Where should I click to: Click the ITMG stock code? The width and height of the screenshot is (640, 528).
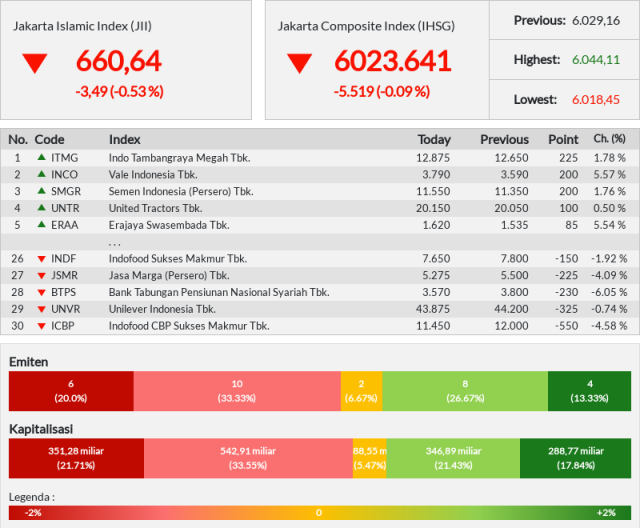[x=64, y=158]
